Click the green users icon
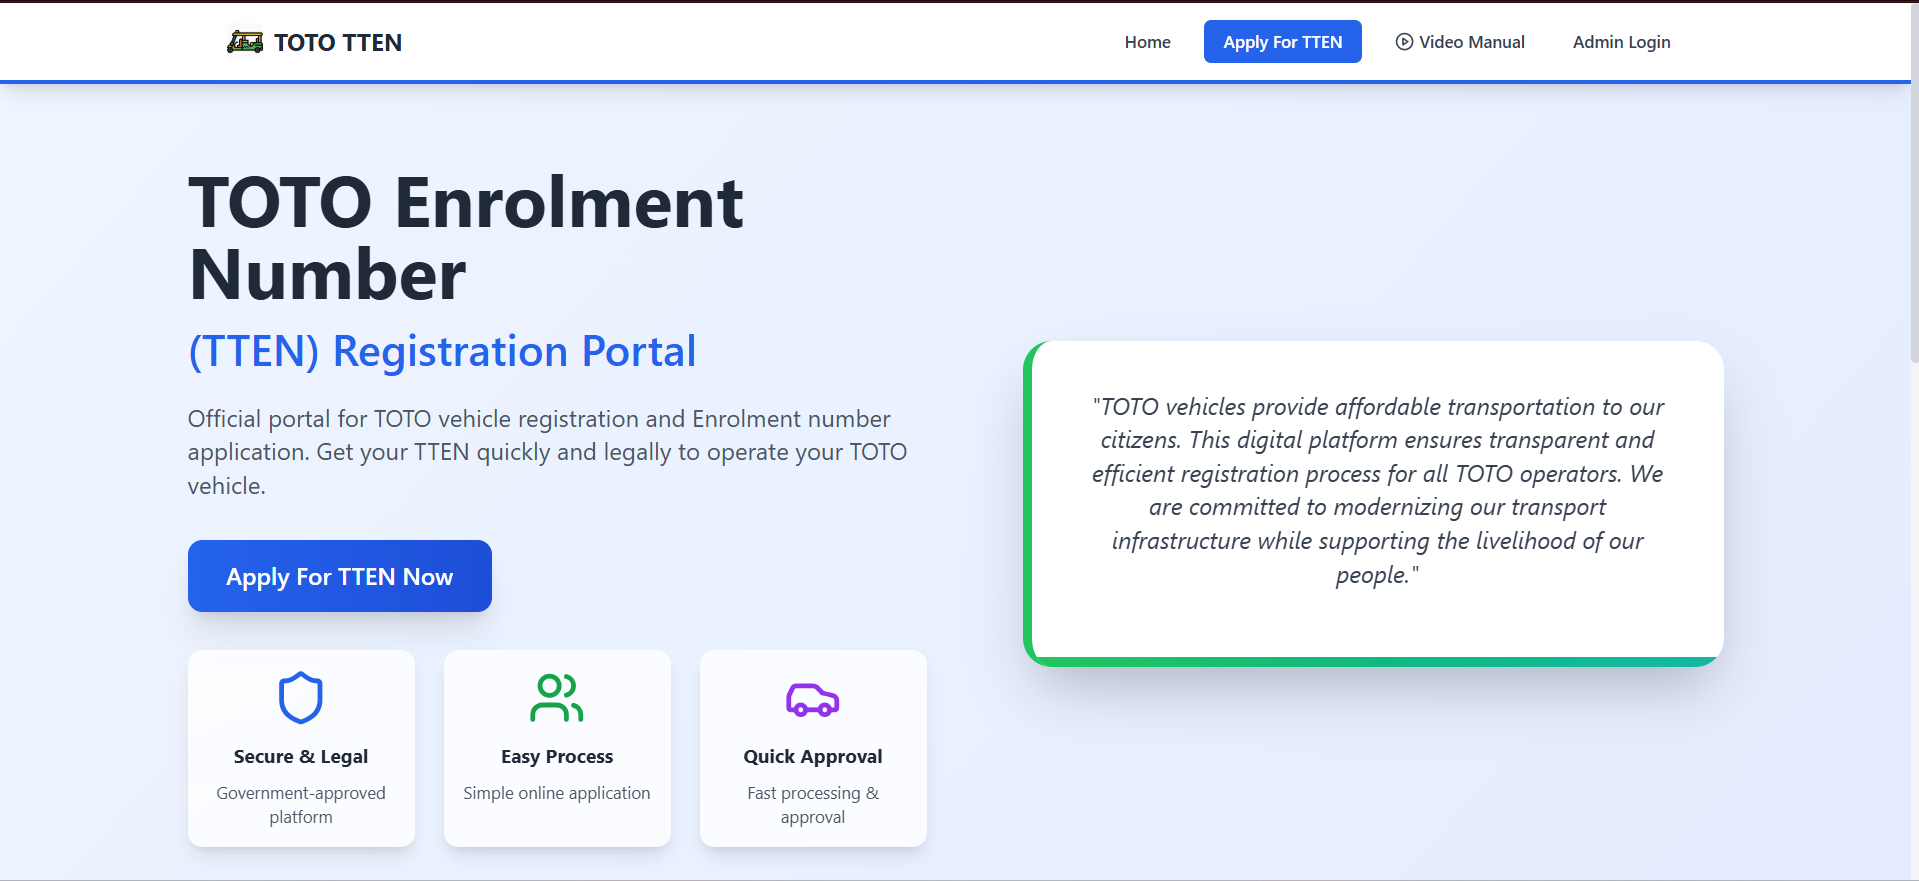The height and width of the screenshot is (881, 1919). pyautogui.click(x=556, y=698)
